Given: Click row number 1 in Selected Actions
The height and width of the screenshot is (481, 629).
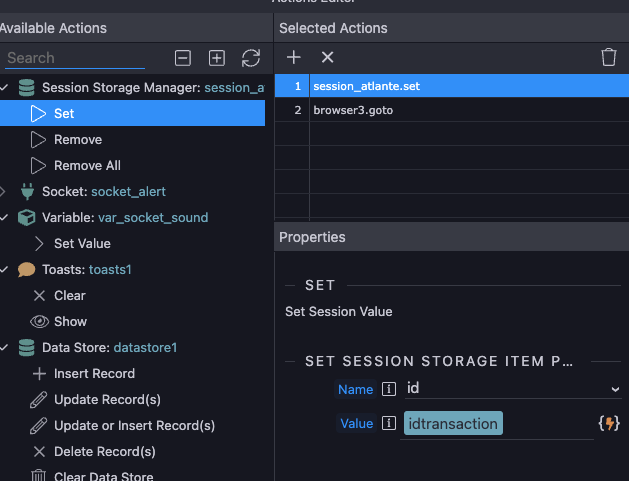Looking at the screenshot, I should point(297,86).
